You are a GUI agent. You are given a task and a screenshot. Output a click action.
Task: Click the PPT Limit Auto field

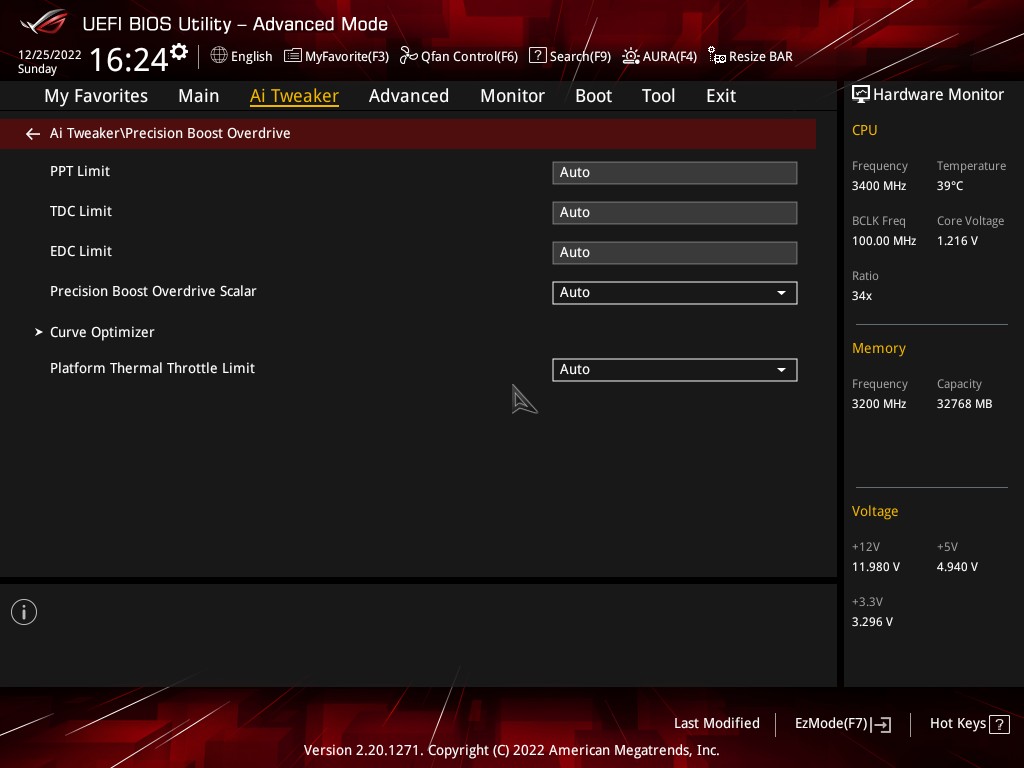[x=675, y=172]
